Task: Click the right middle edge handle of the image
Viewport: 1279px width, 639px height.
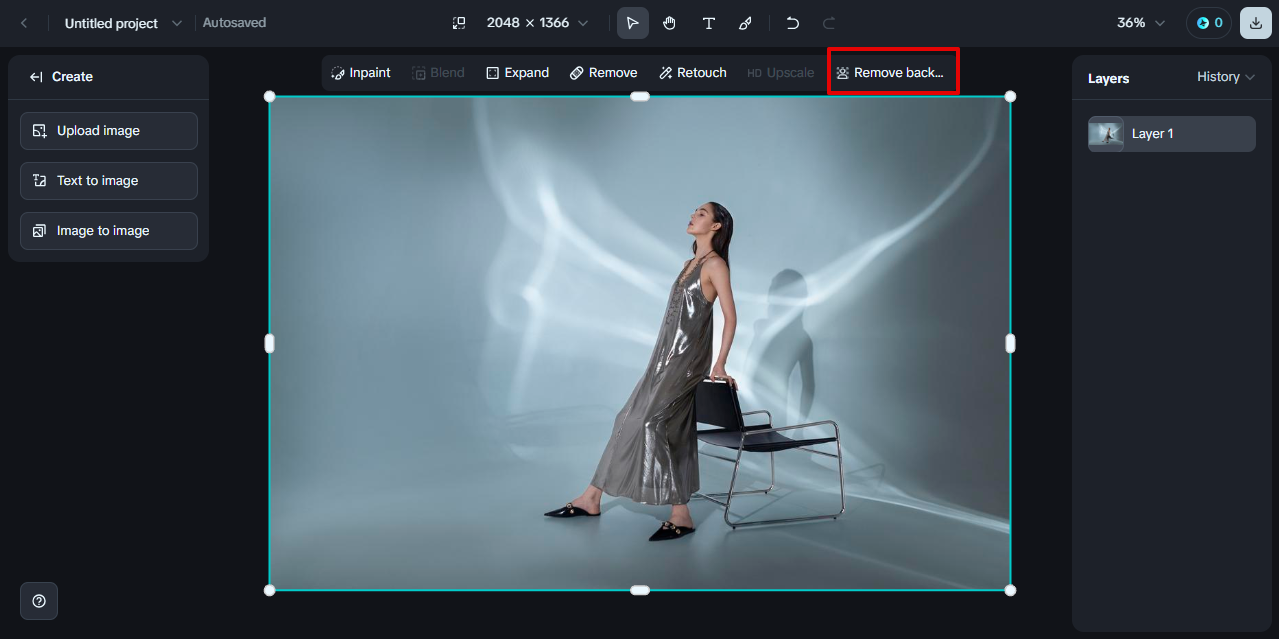Action: (1010, 343)
